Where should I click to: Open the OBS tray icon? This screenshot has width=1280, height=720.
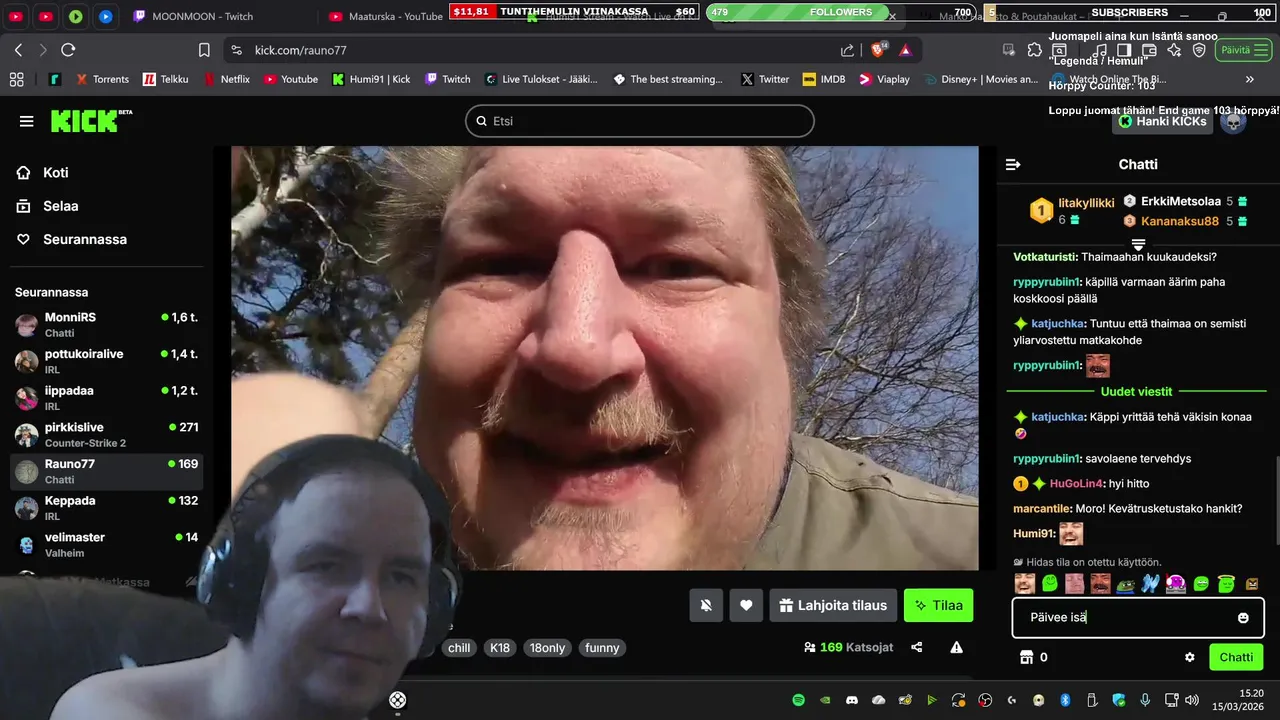coord(985,700)
